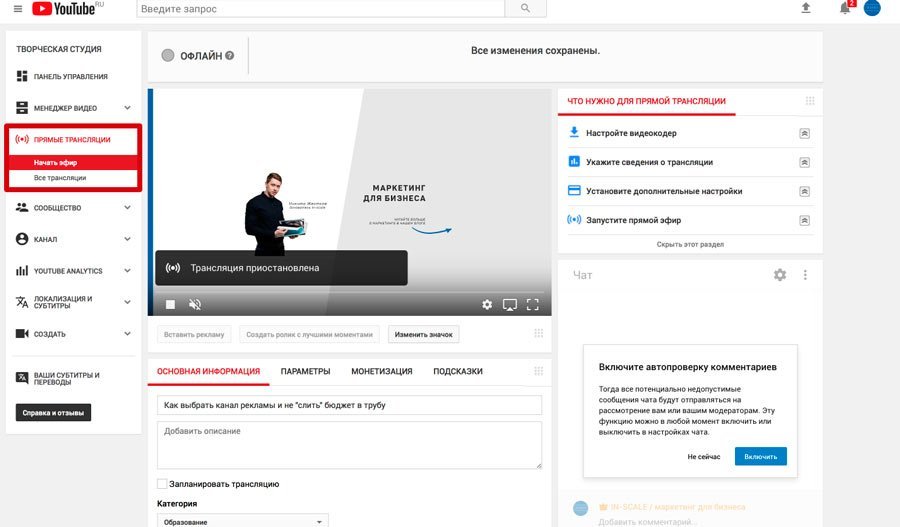Expand the Менеджер видео section
Screen dimensions: 900x527
tap(127, 107)
